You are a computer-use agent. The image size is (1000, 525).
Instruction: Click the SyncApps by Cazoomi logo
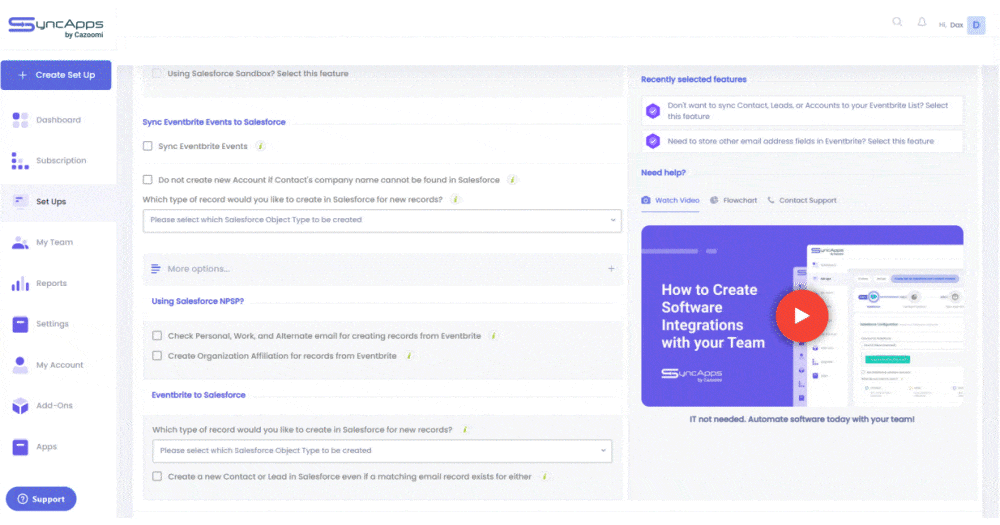55,27
